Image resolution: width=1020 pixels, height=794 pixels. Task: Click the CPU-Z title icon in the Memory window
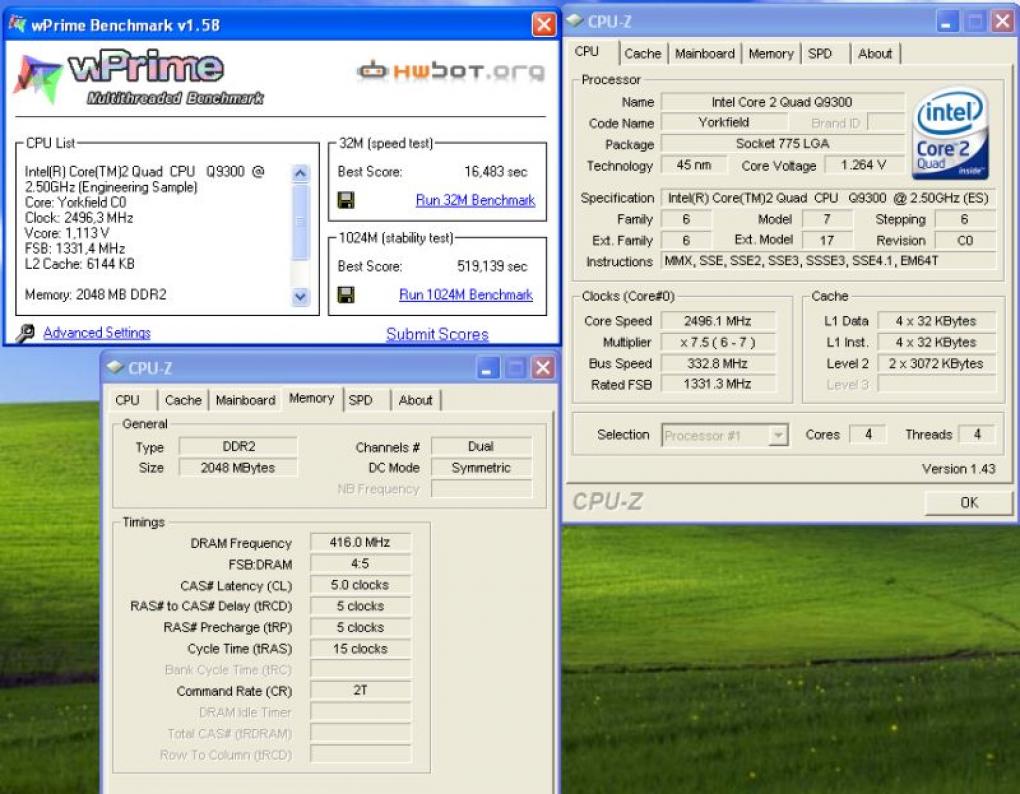pyautogui.click(x=115, y=367)
